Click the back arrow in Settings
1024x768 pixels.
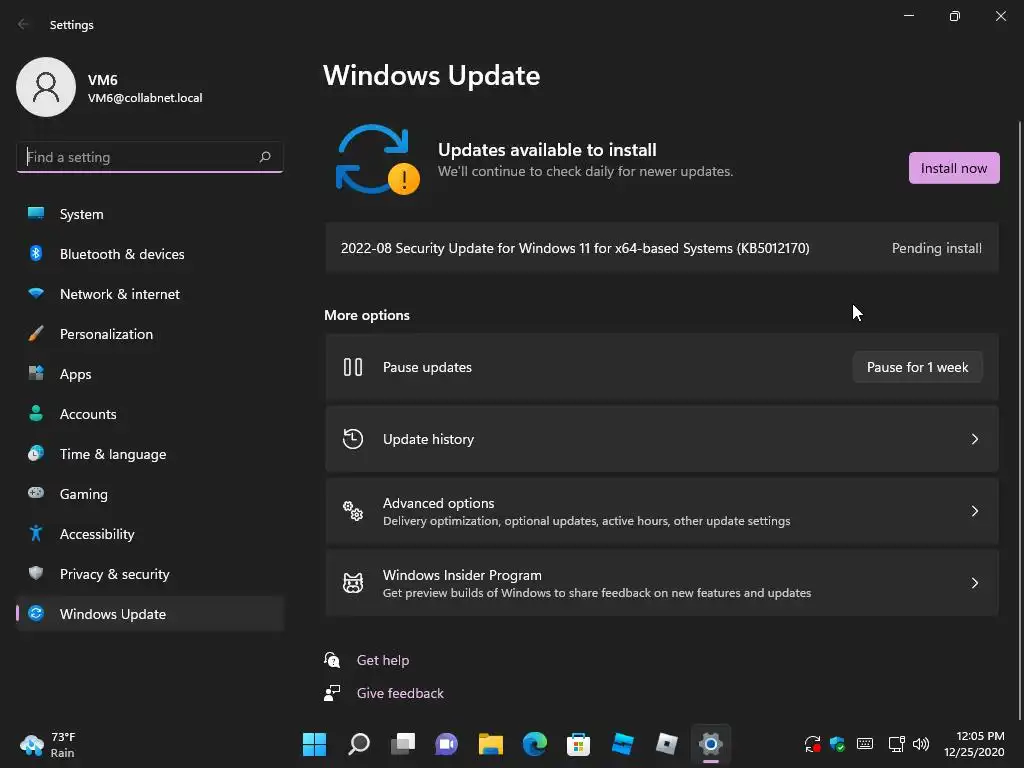(24, 24)
